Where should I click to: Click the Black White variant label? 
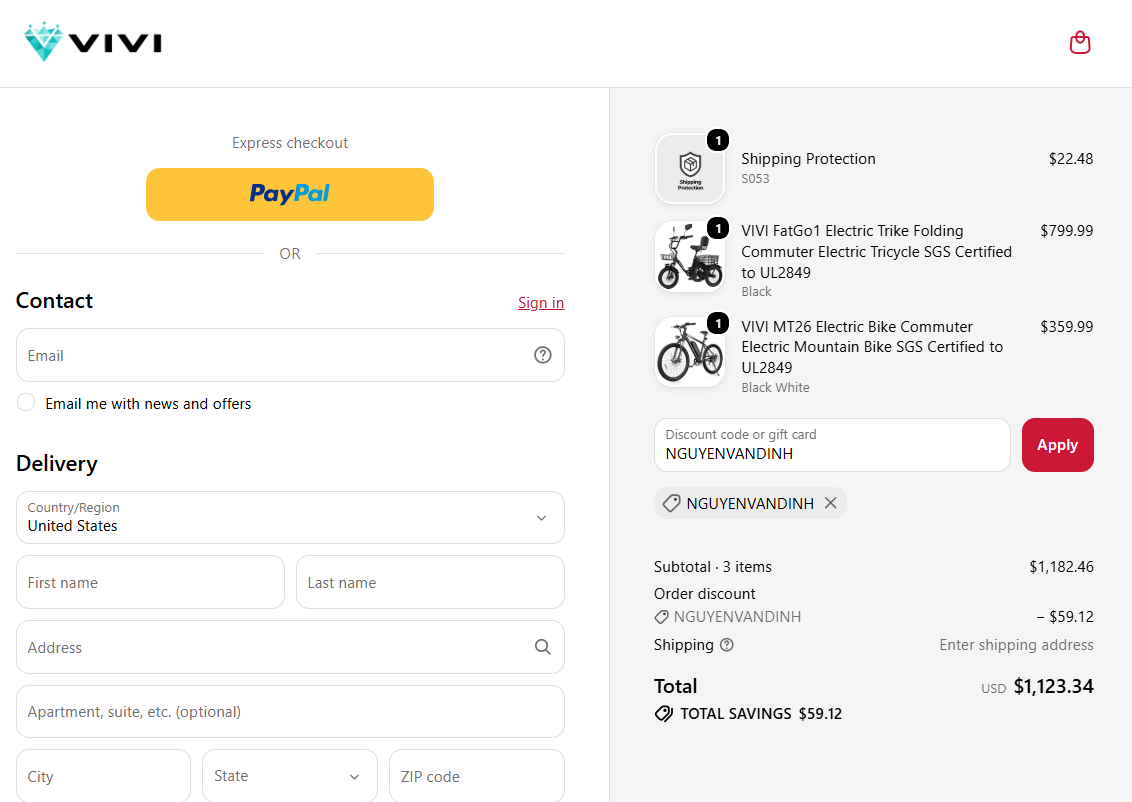coord(775,388)
